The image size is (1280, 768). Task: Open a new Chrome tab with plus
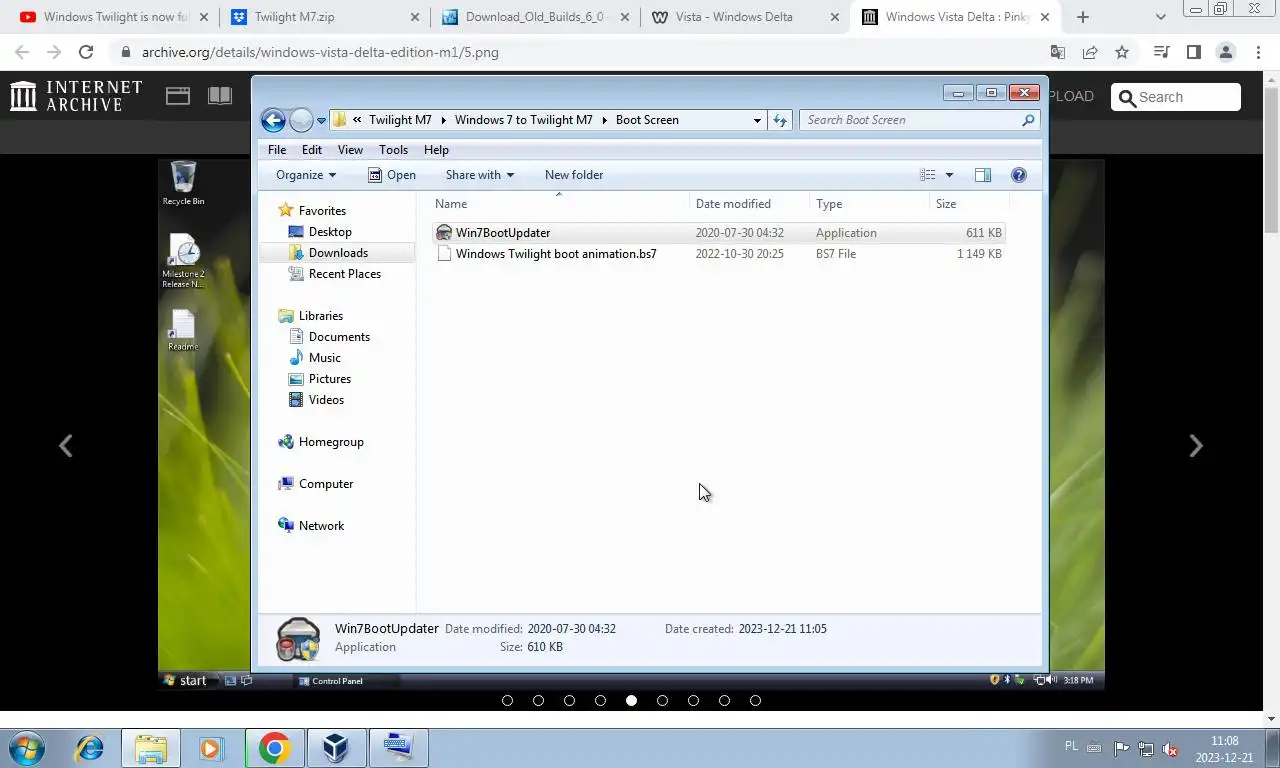[x=1082, y=17]
